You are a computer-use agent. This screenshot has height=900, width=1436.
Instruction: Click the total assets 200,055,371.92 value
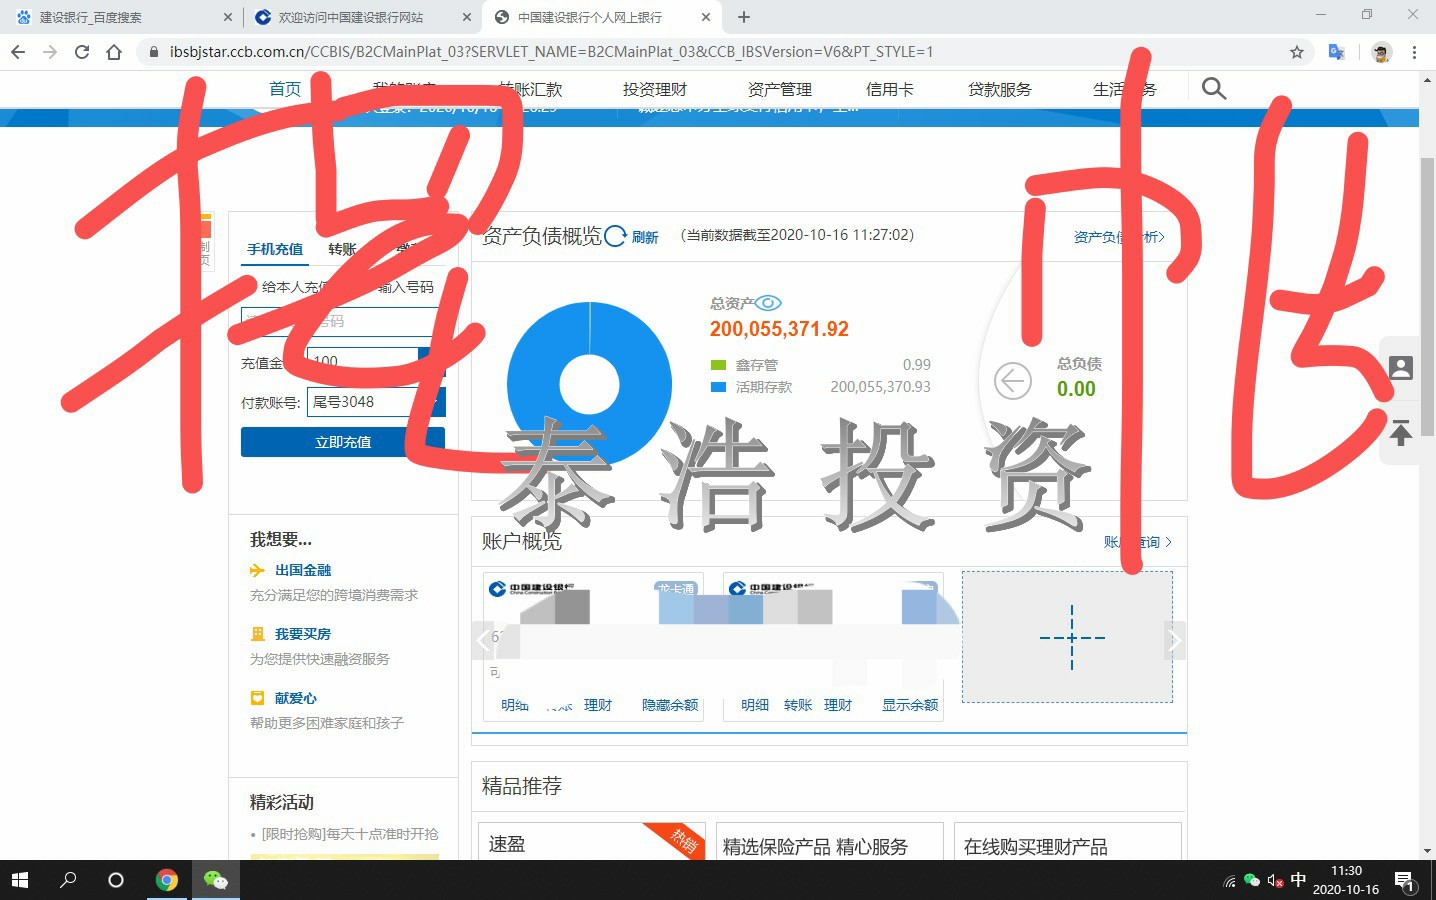point(779,329)
